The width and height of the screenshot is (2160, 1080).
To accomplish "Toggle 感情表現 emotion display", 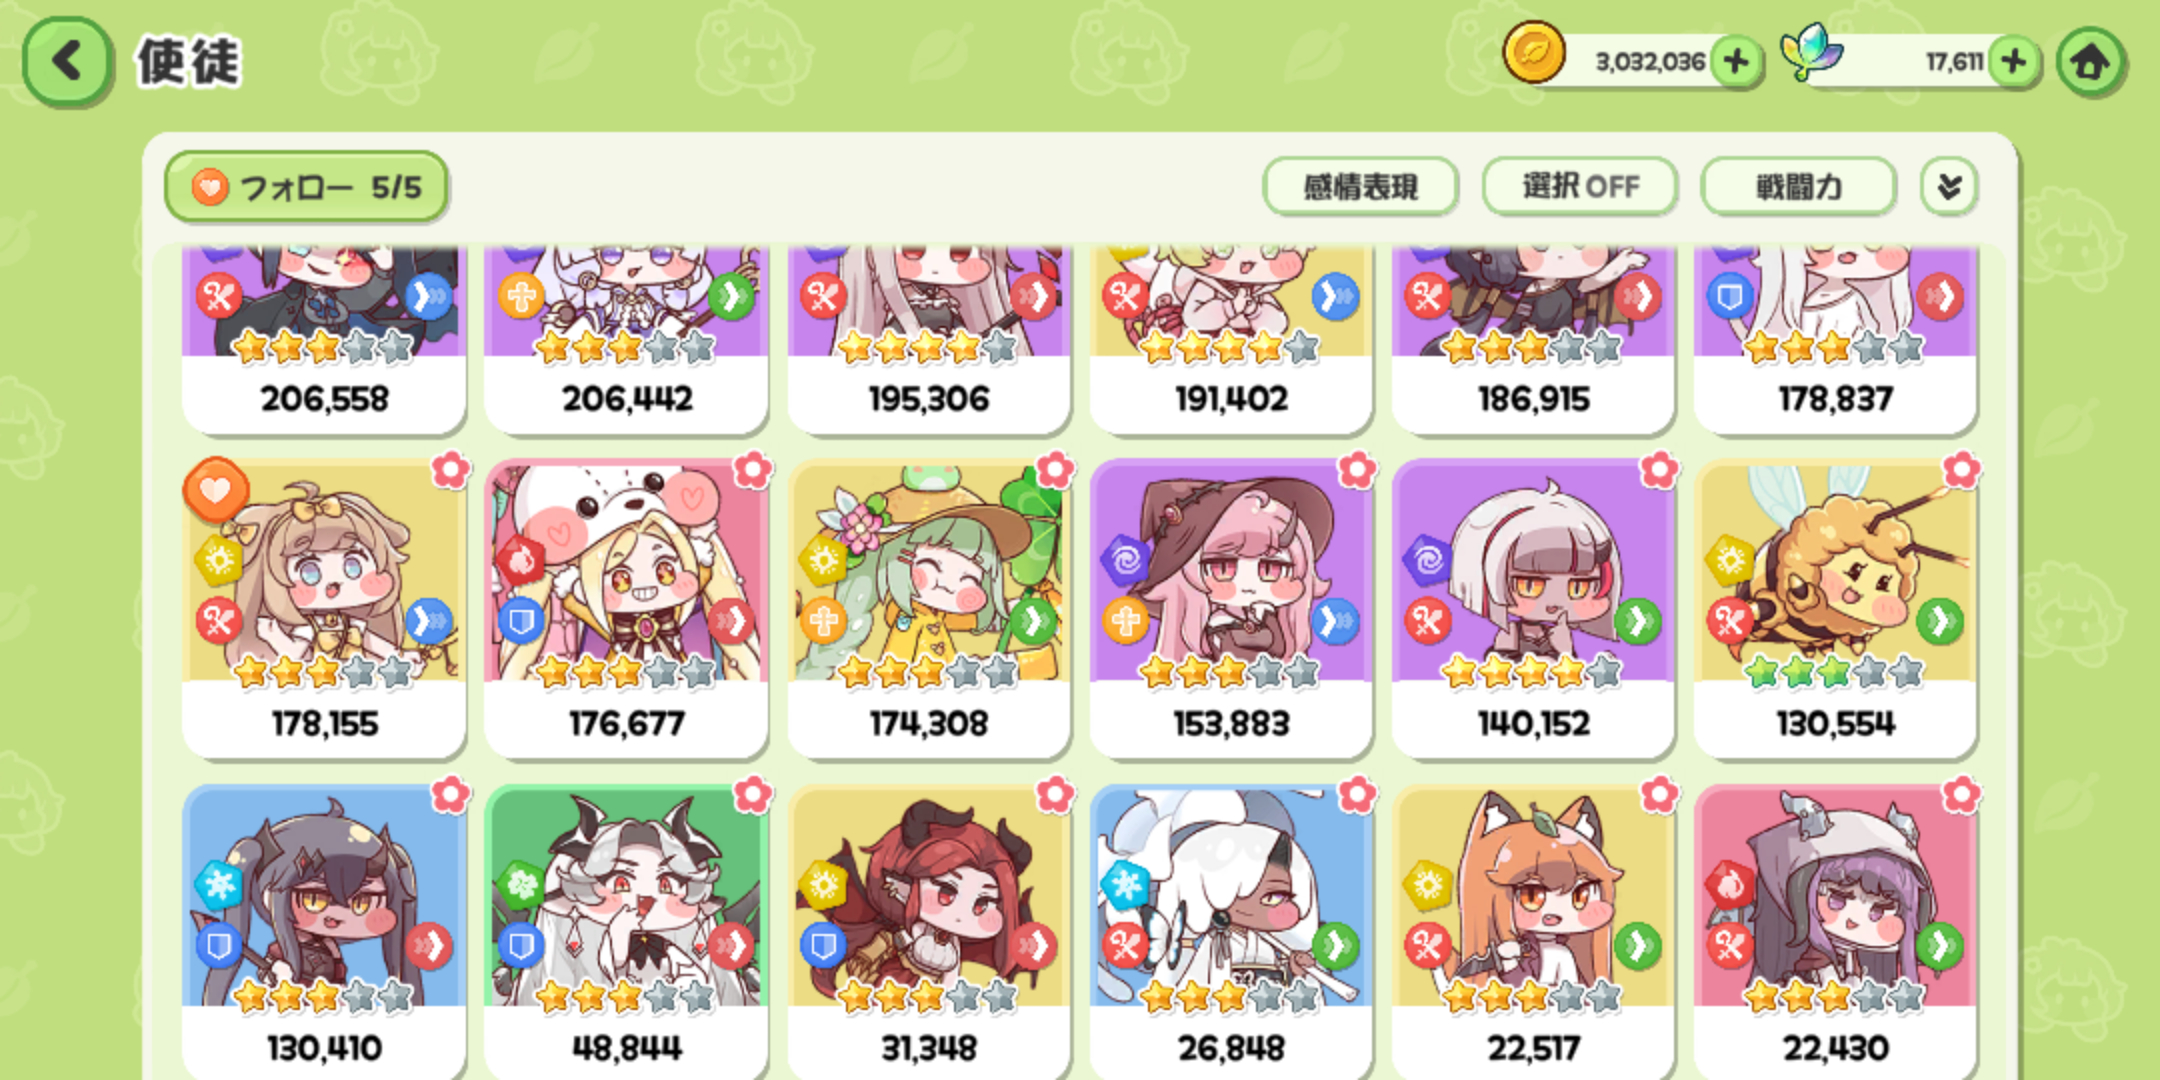I will [1360, 186].
